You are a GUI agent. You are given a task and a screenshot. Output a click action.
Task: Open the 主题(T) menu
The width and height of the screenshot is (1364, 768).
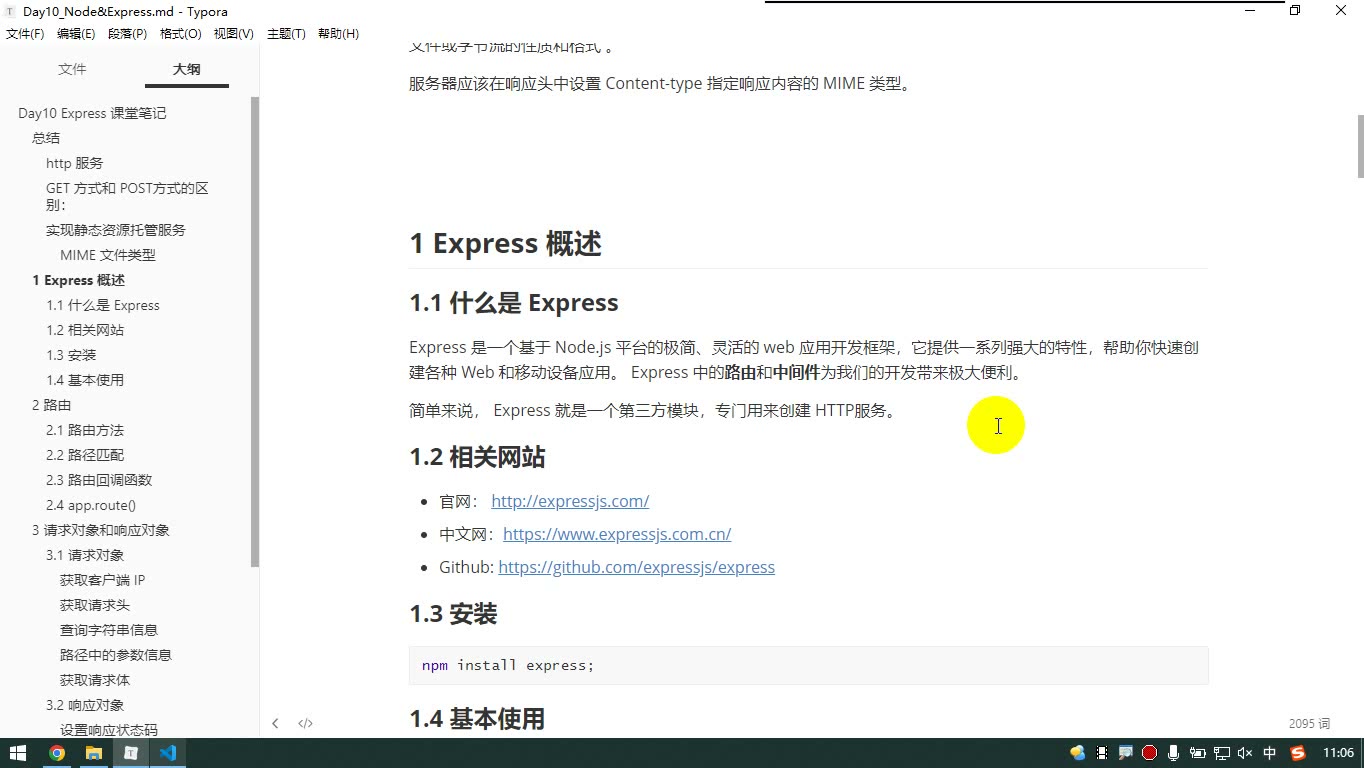coord(286,34)
